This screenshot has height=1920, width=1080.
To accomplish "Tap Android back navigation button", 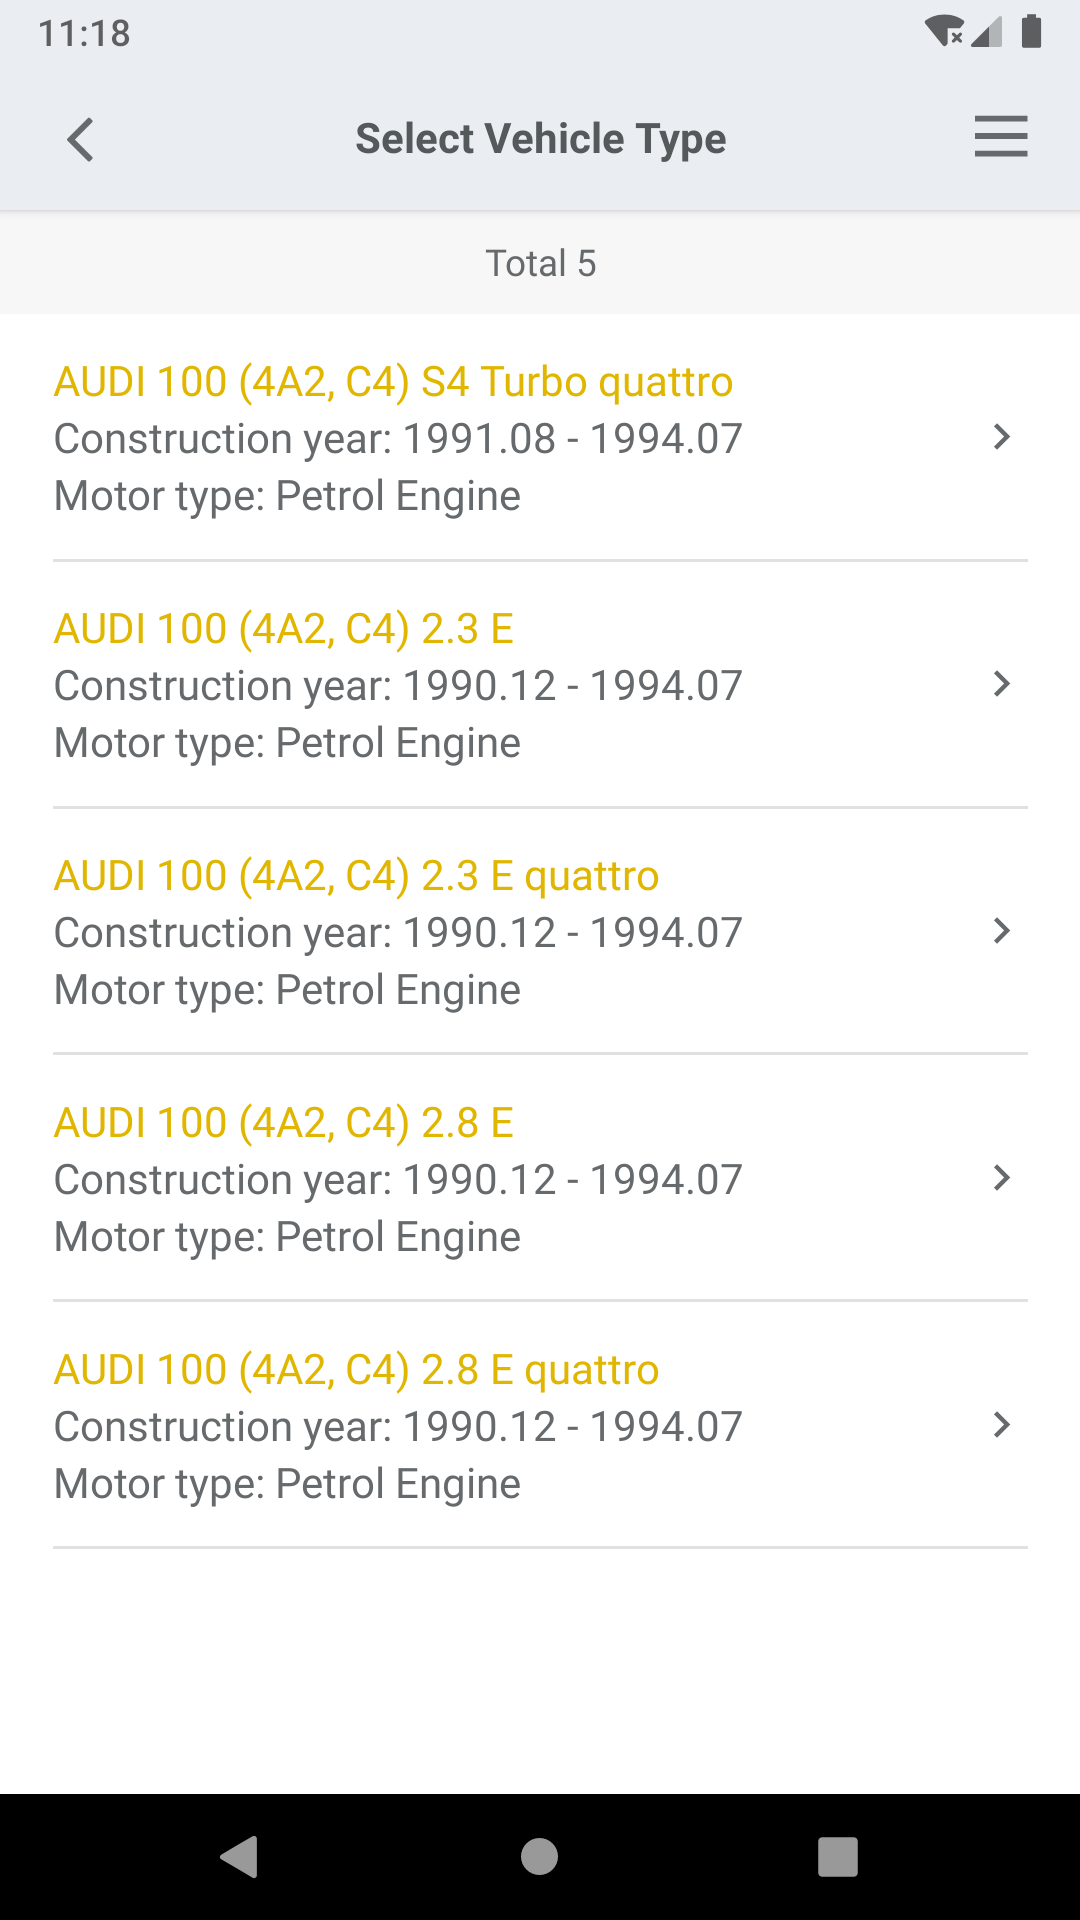I will click(x=240, y=1857).
